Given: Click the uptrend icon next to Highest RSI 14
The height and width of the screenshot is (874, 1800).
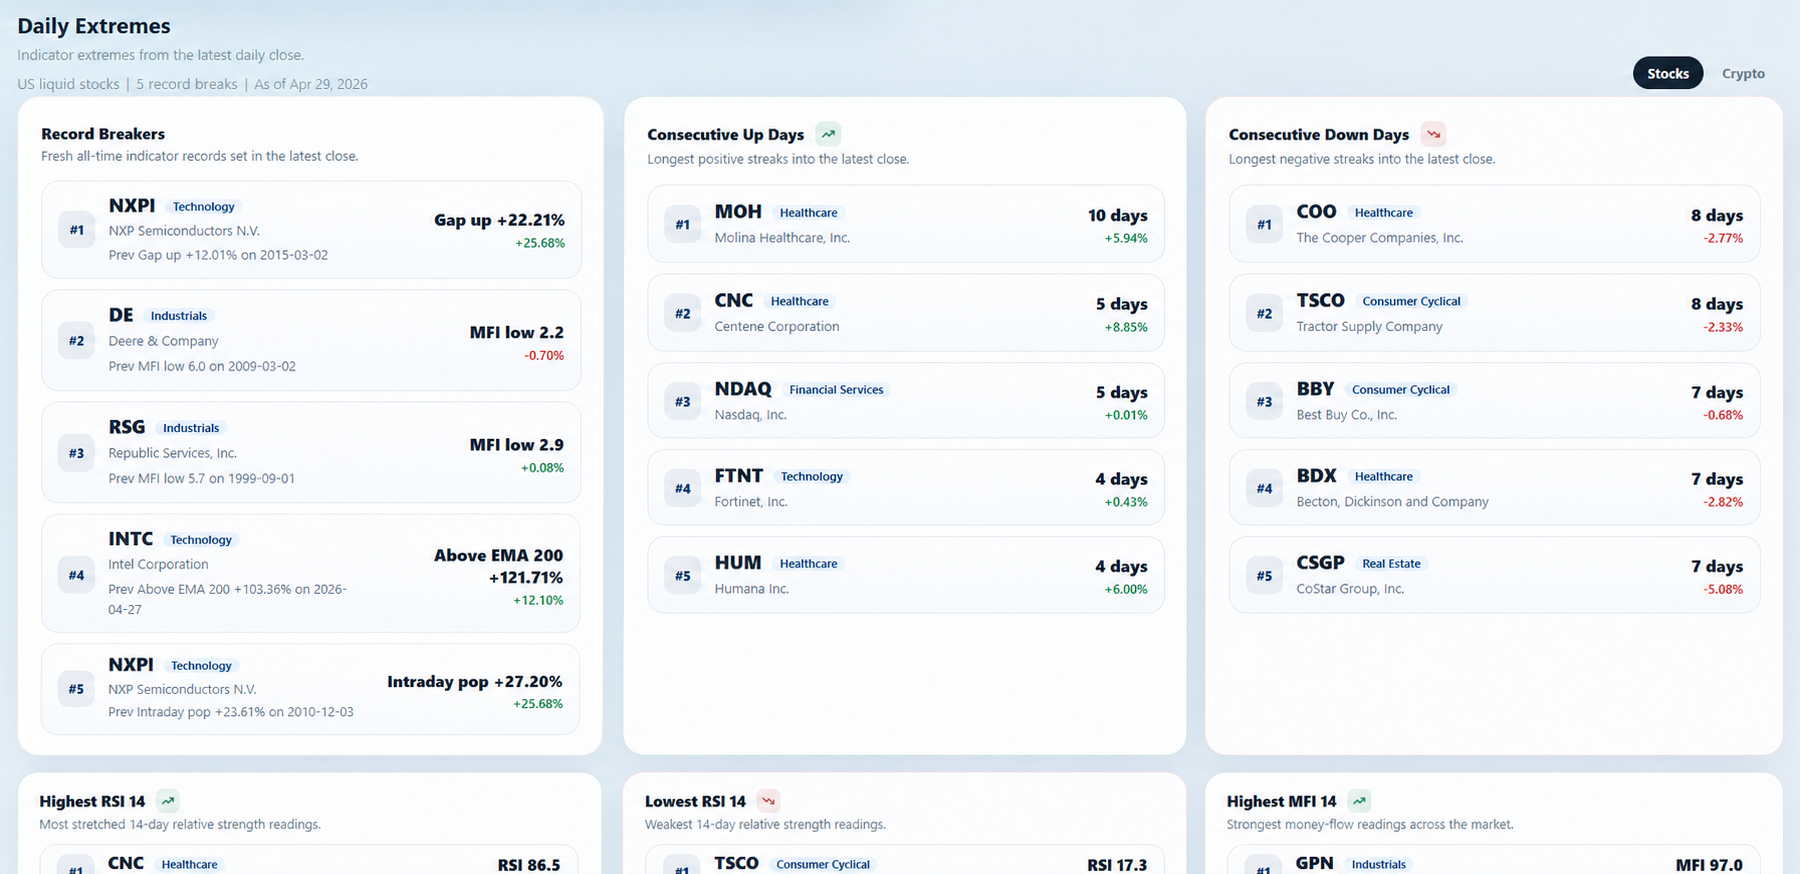Looking at the screenshot, I should (x=168, y=801).
